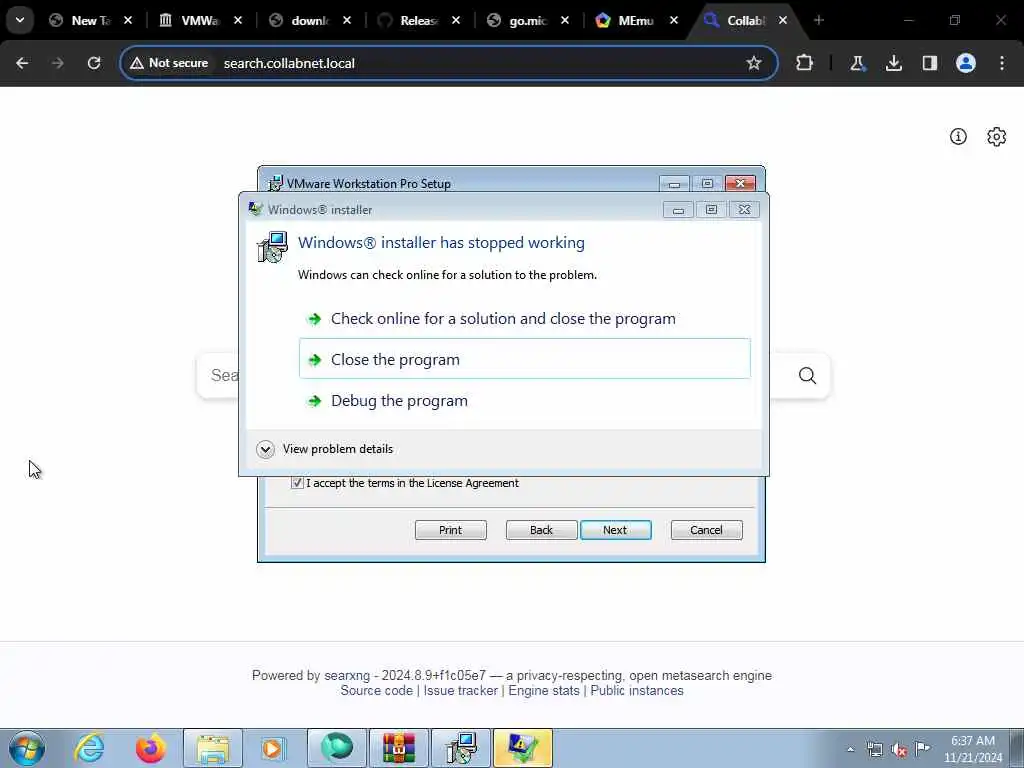Viewport: 1024px width, 768px height.
Task: Open a new browser tab
Action: coord(819,20)
